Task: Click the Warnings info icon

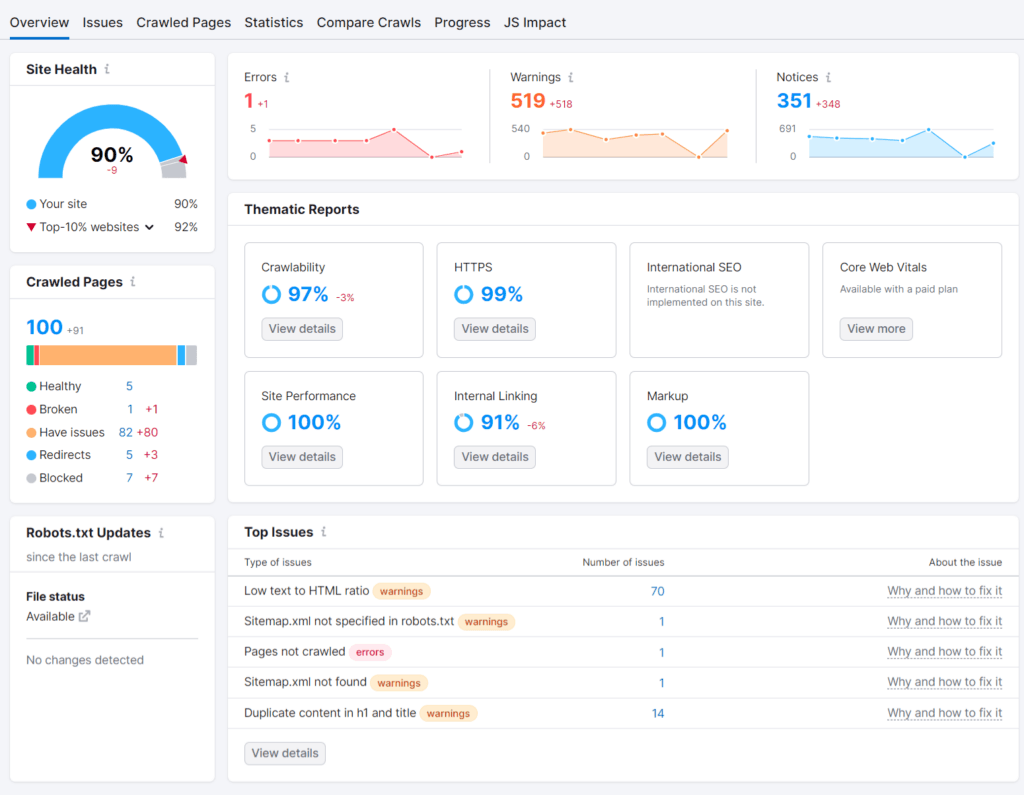Action: coord(572,77)
